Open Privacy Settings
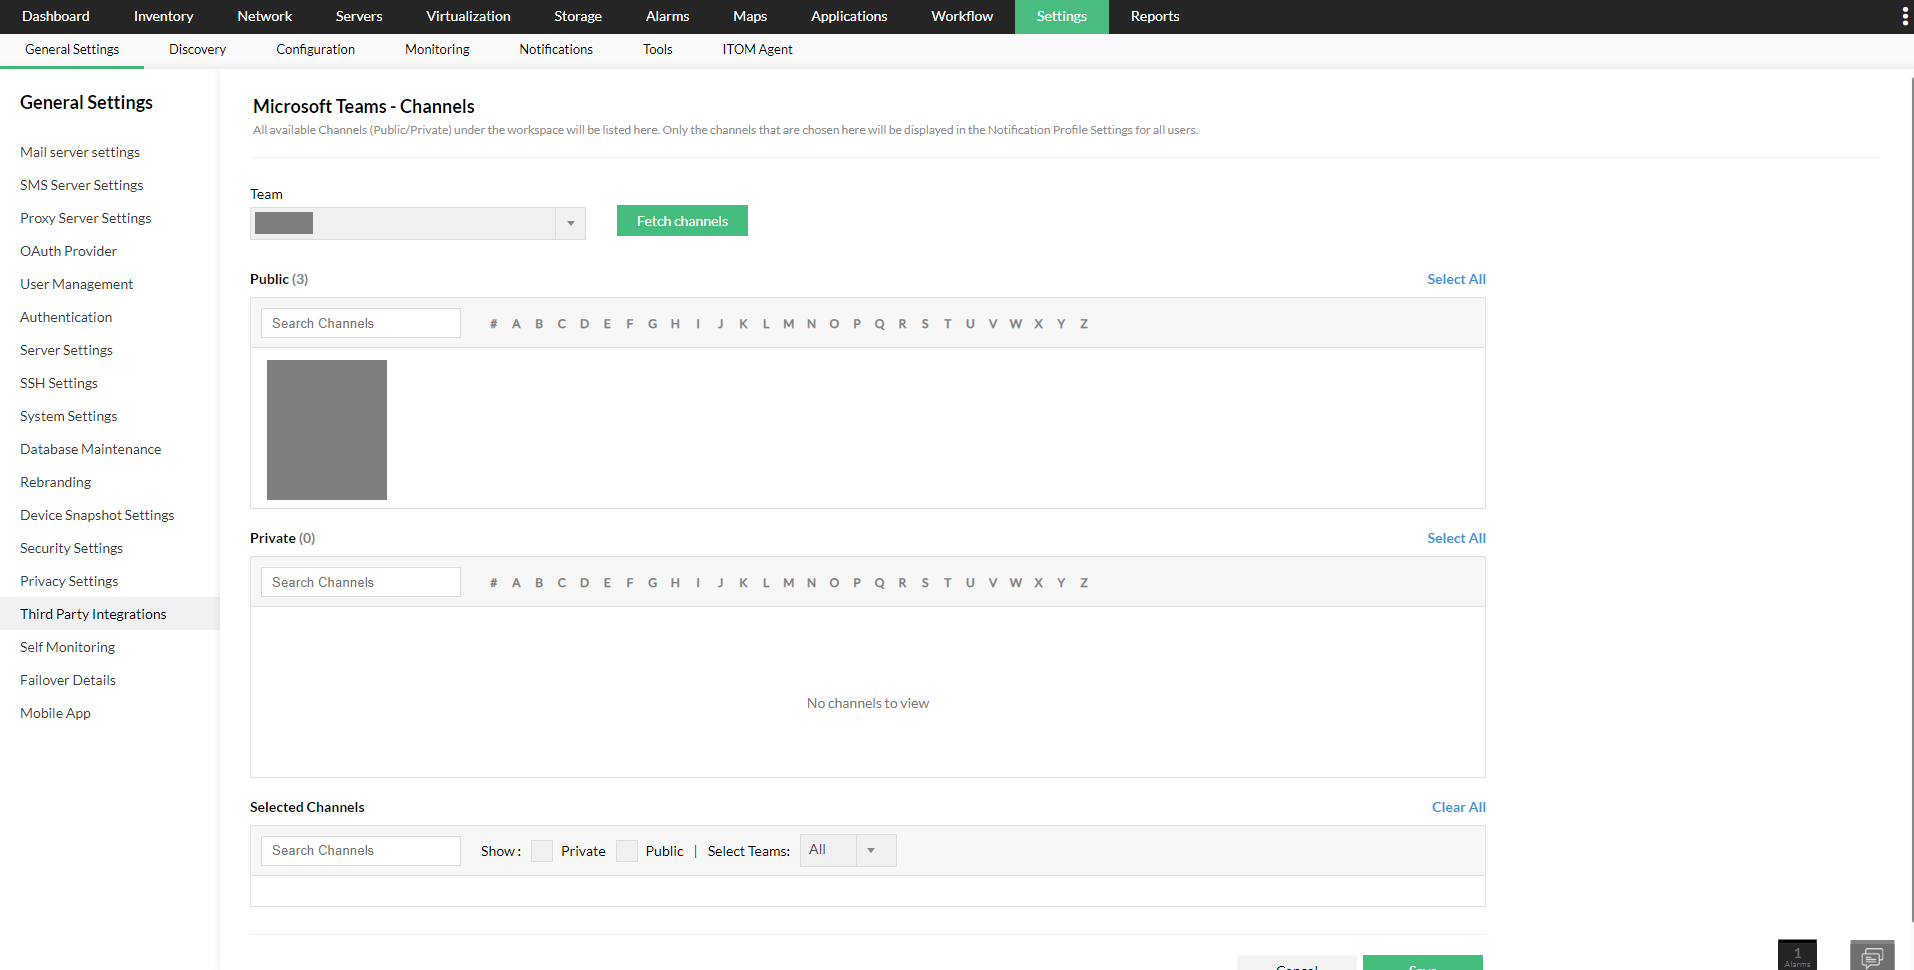Image resolution: width=1914 pixels, height=970 pixels. 69,581
